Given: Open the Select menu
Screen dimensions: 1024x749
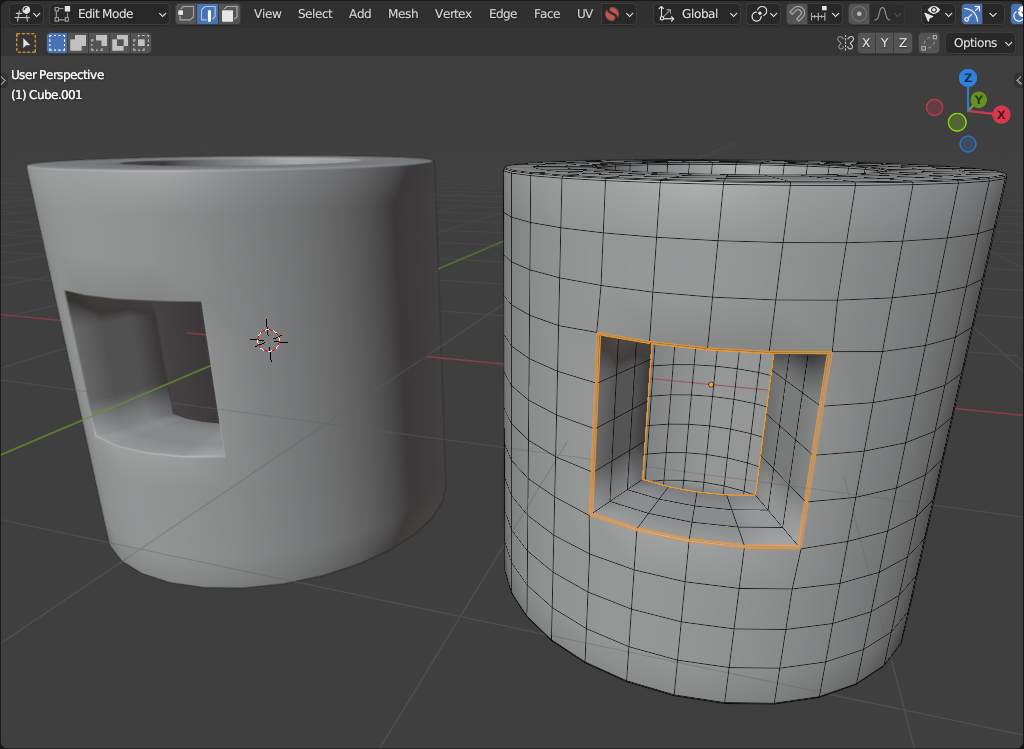Looking at the screenshot, I should [315, 14].
